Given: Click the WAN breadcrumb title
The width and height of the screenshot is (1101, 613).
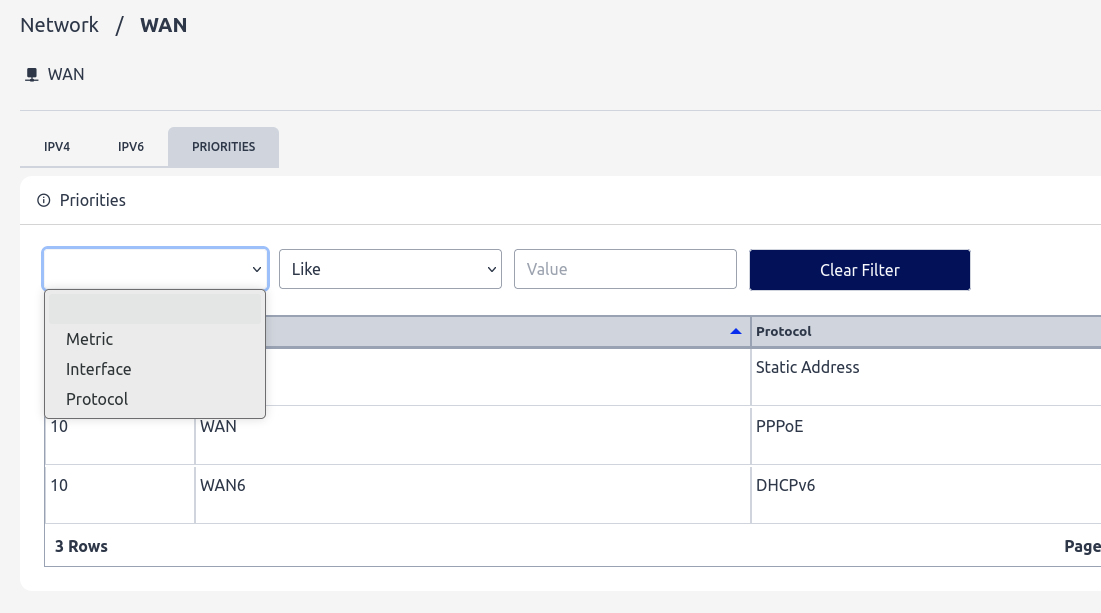Looking at the screenshot, I should tap(164, 25).
